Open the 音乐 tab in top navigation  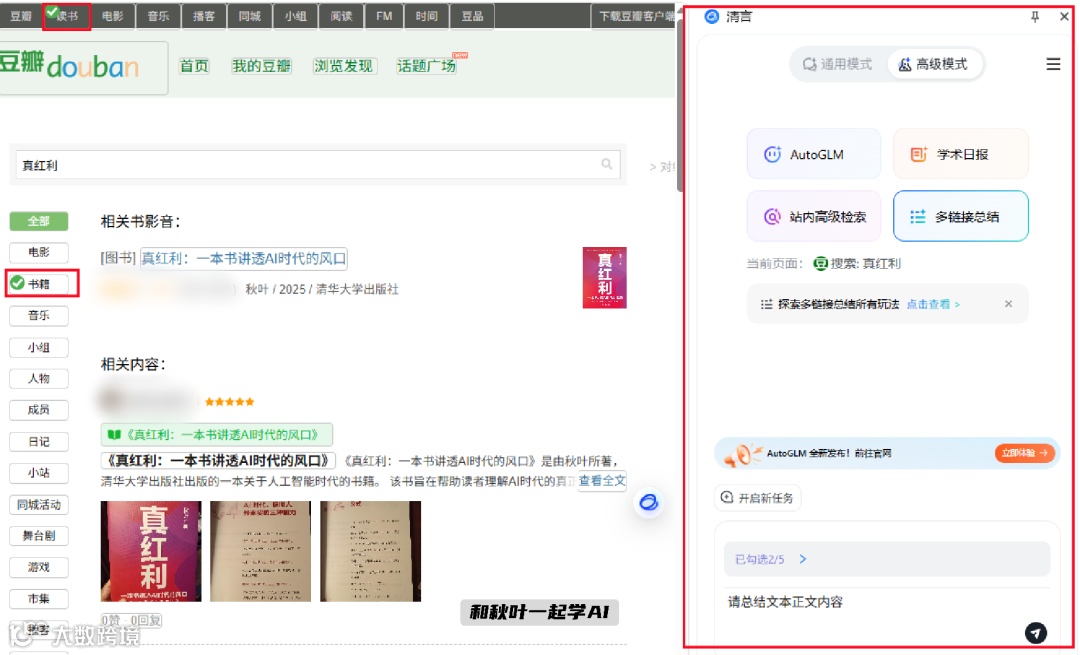158,17
